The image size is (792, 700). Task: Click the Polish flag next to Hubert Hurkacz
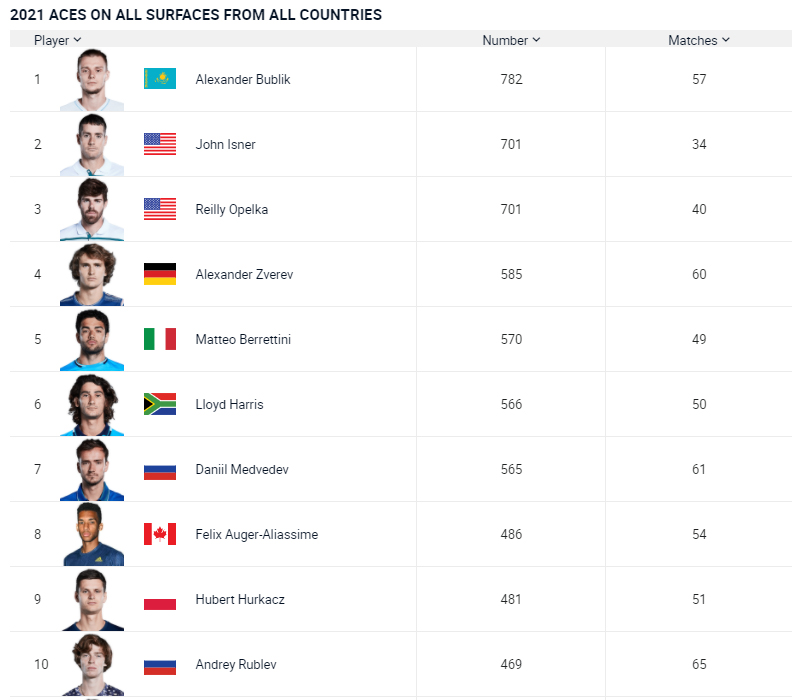160,599
